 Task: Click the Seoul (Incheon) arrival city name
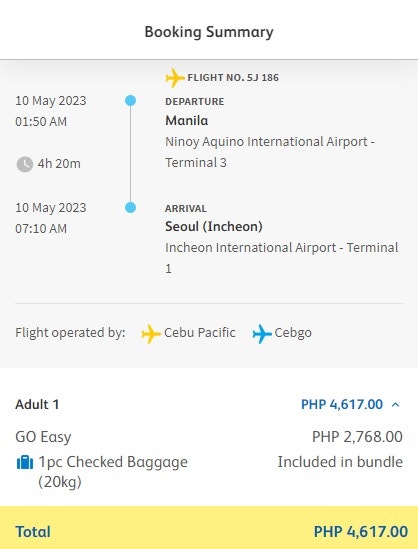pyautogui.click(x=214, y=227)
